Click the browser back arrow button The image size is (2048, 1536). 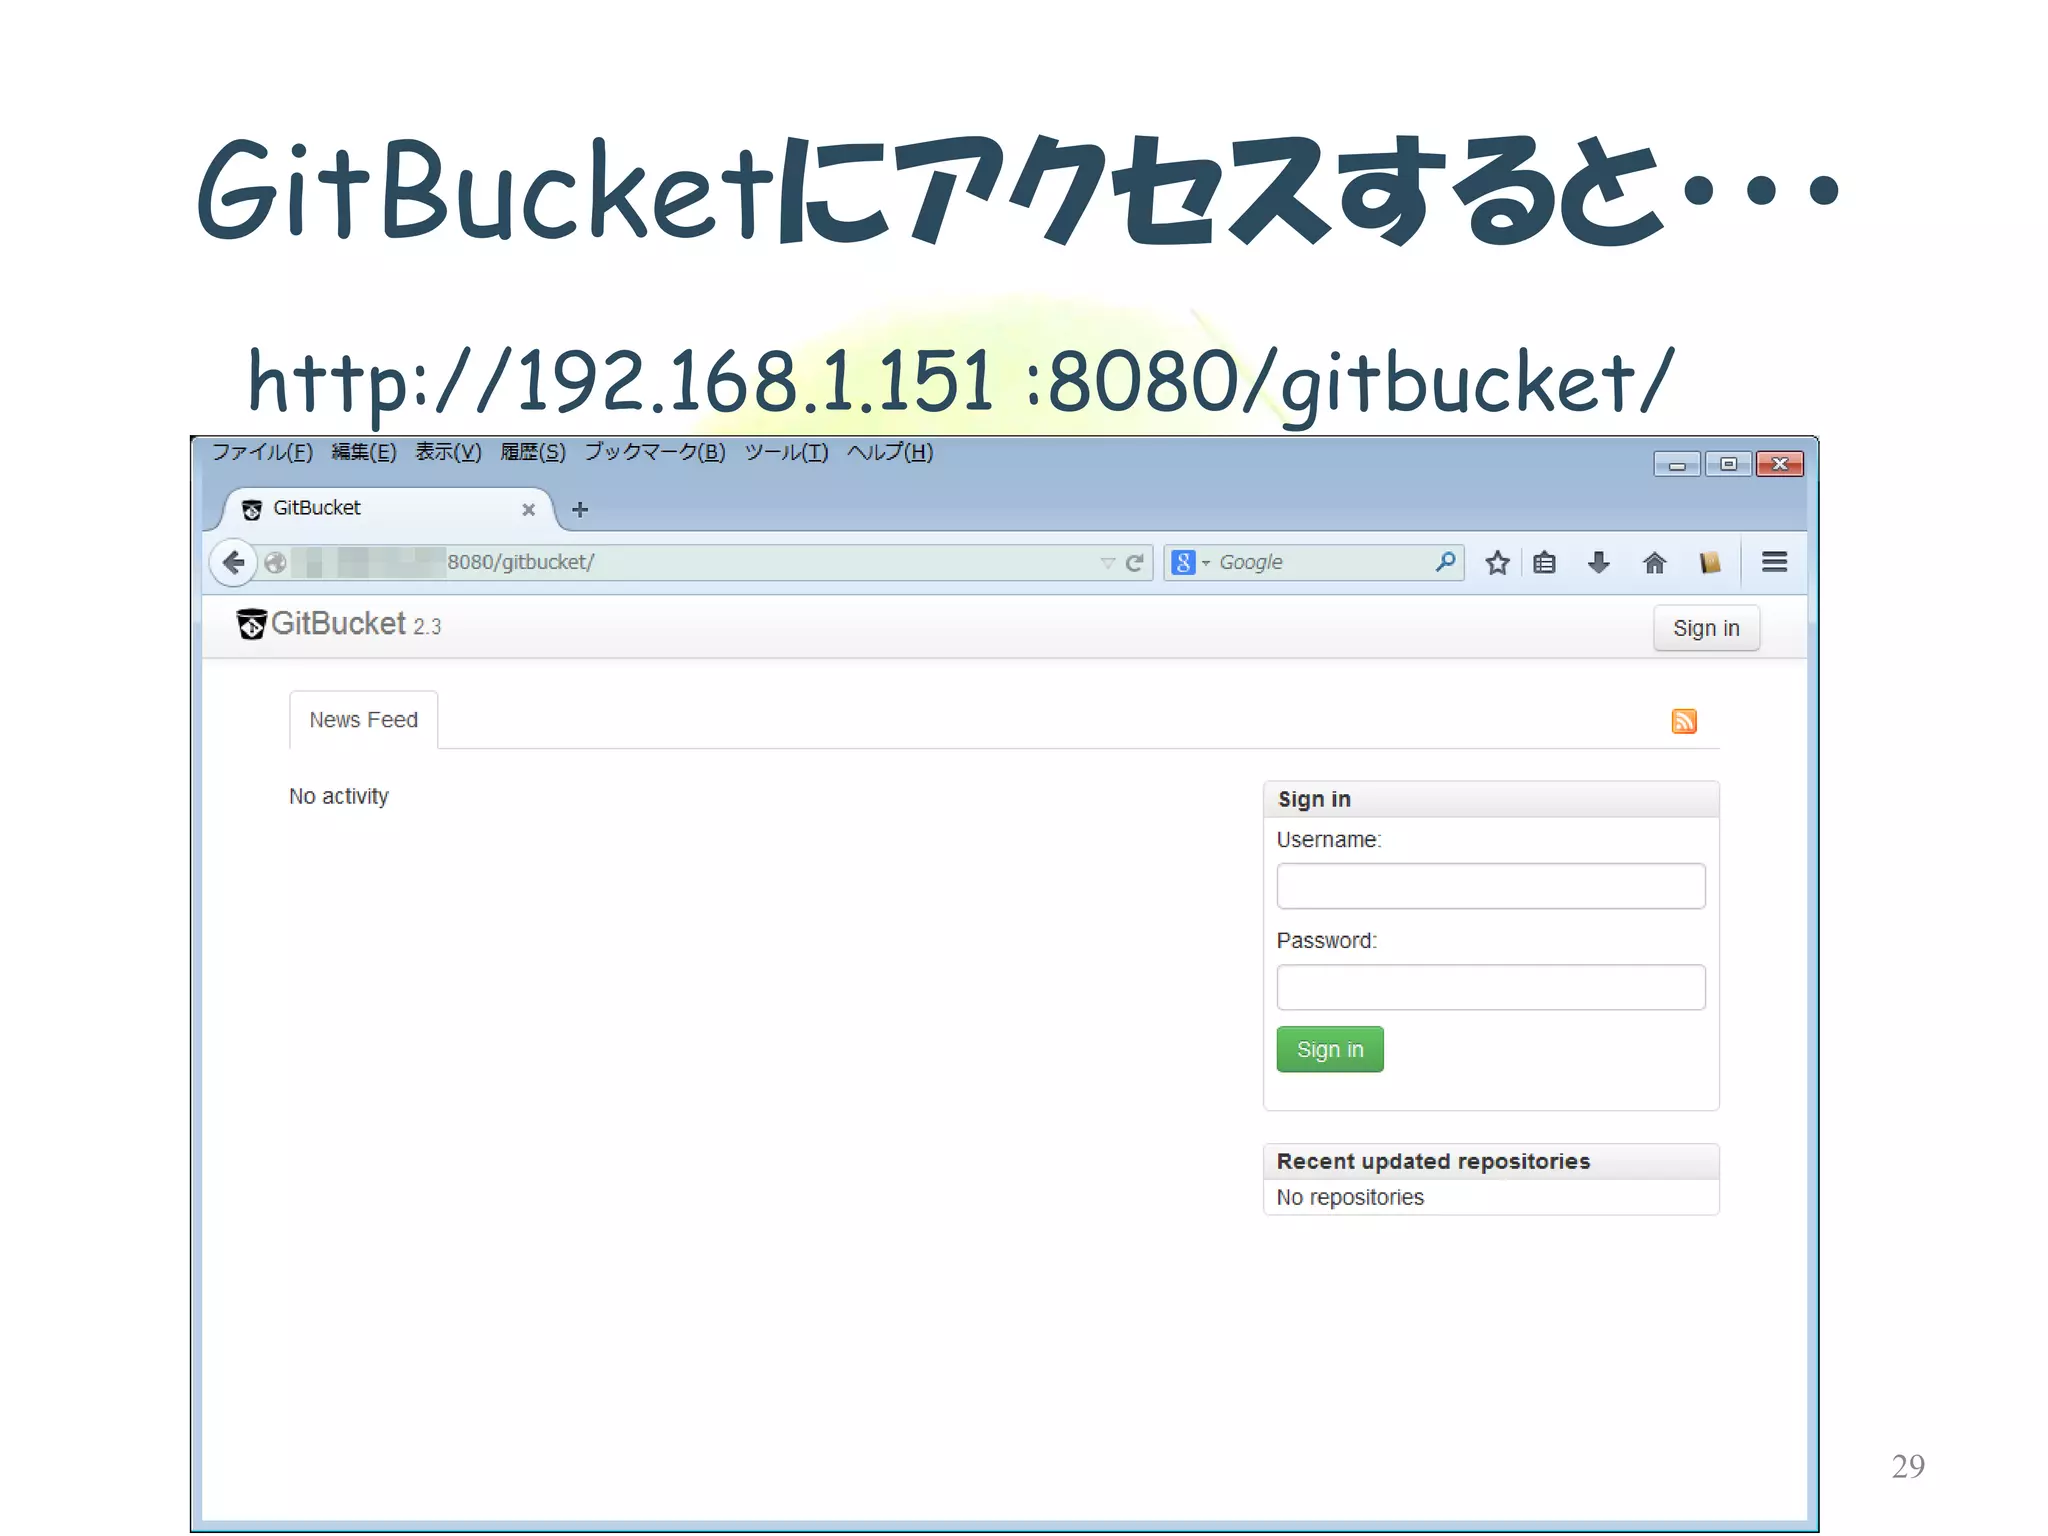233,563
